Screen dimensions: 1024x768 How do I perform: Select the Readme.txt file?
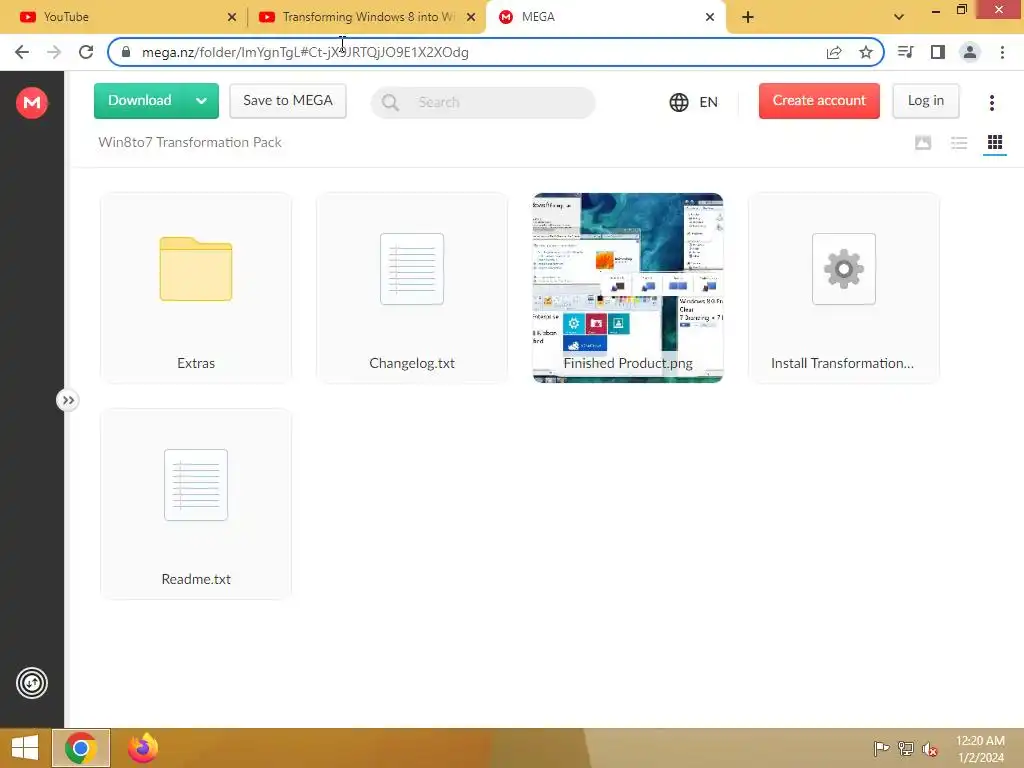(196, 504)
